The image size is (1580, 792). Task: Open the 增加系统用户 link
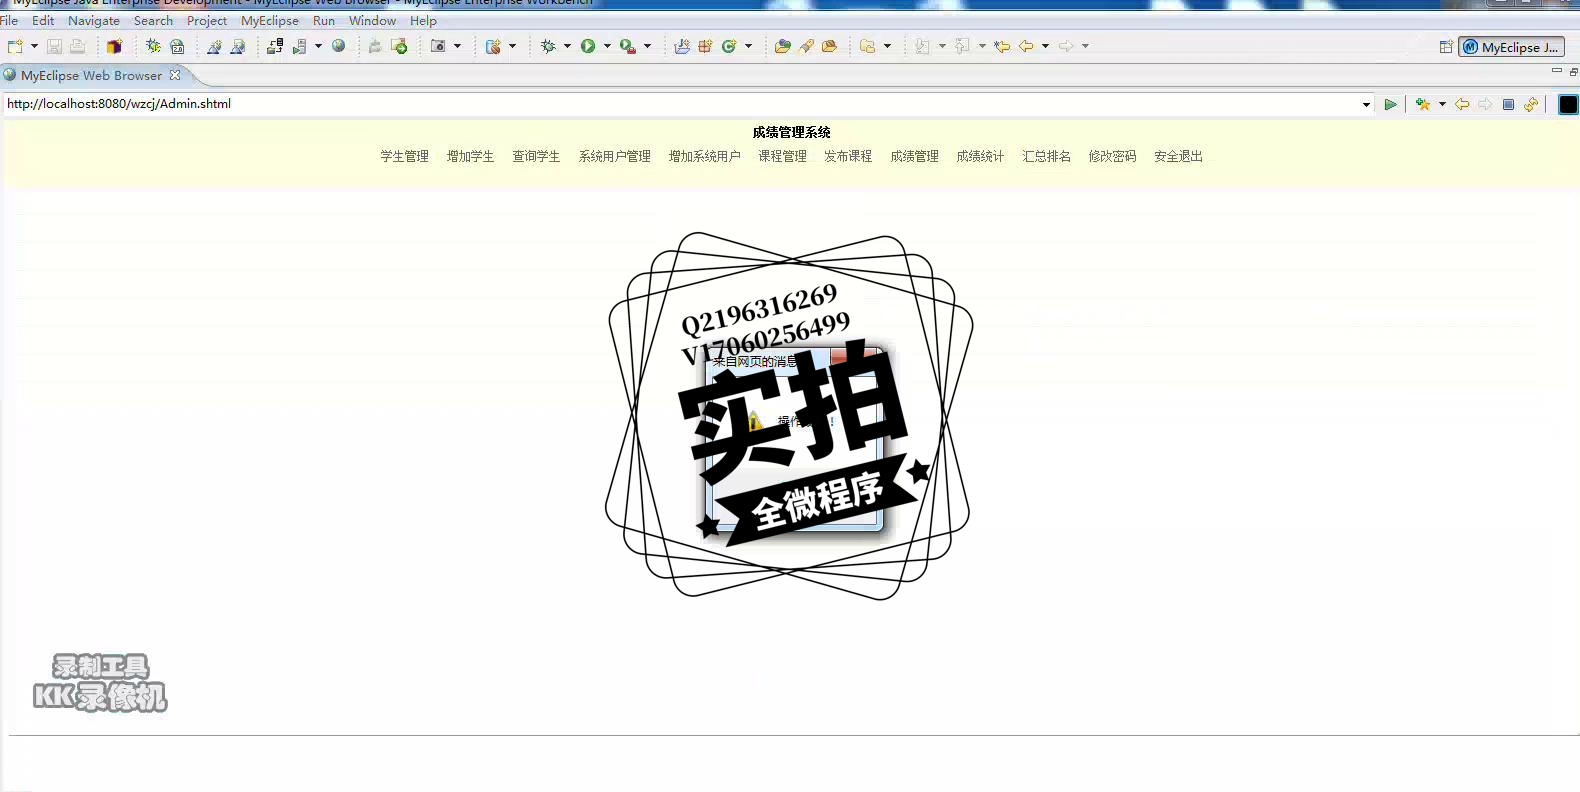coord(704,156)
